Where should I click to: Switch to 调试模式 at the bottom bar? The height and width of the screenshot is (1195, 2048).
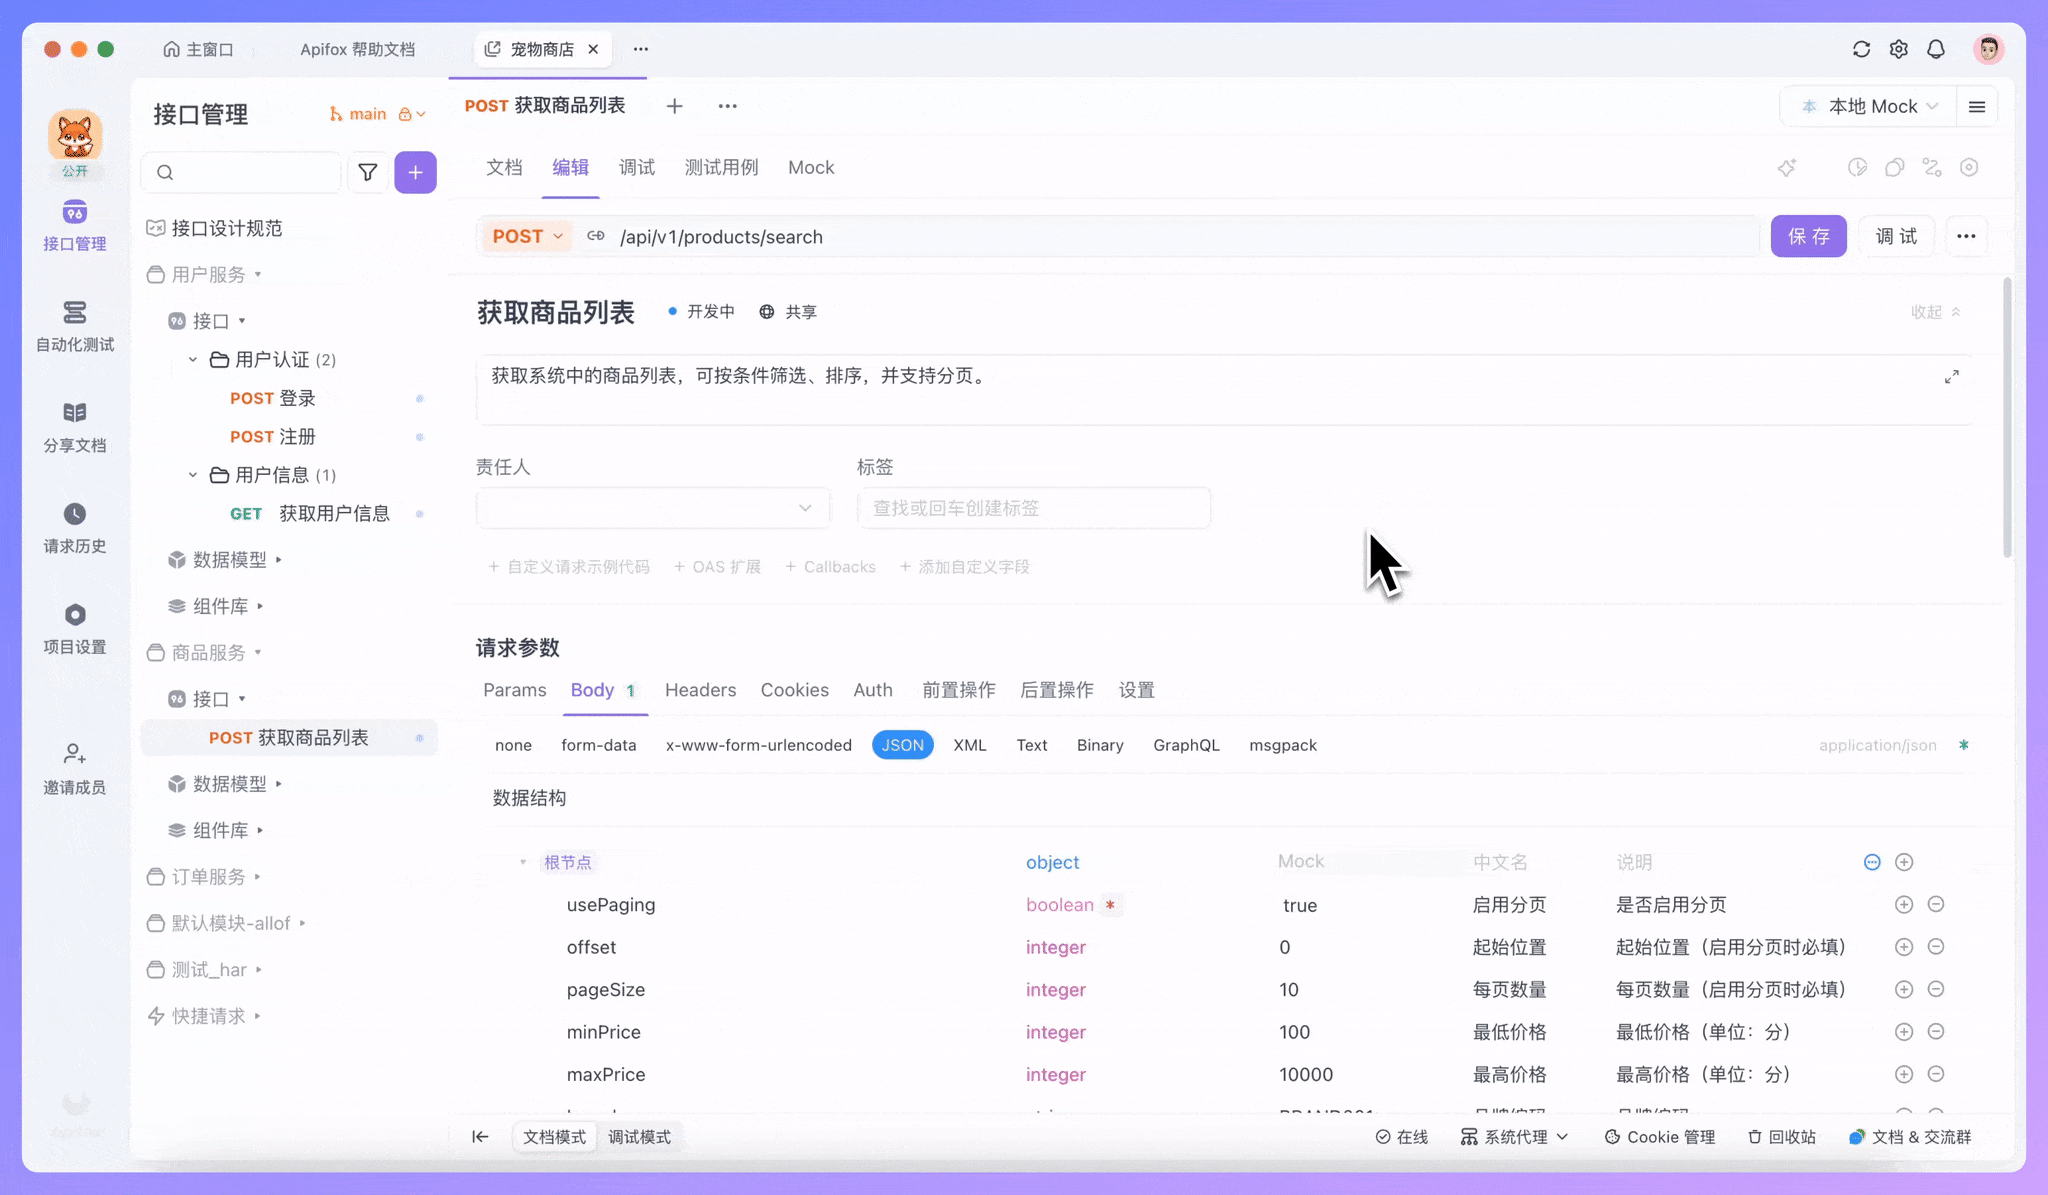click(x=639, y=1136)
